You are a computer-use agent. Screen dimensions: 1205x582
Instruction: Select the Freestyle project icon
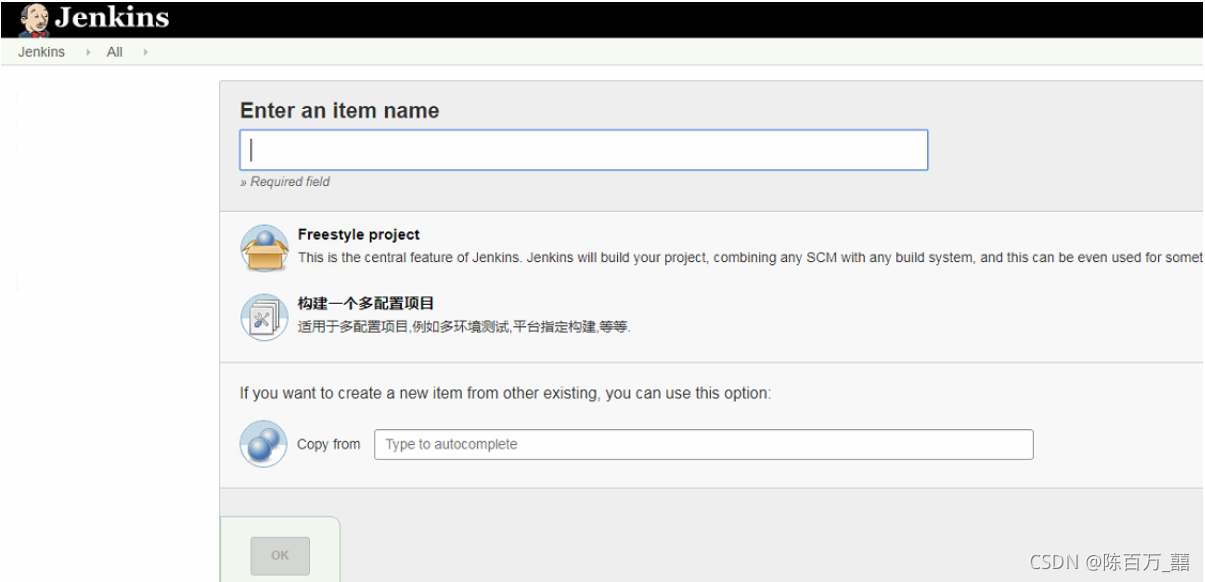[264, 248]
